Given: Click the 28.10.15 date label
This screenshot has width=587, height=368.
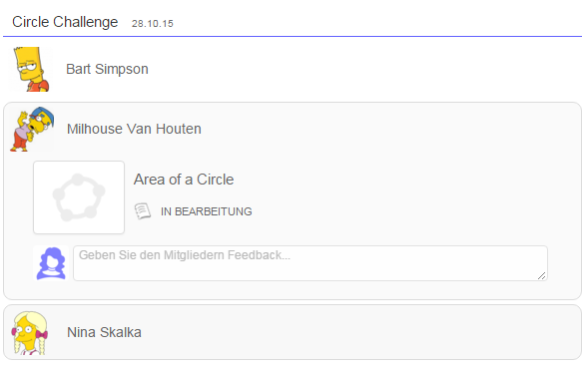Looking at the screenshot, I should click(x=152, y=24).
